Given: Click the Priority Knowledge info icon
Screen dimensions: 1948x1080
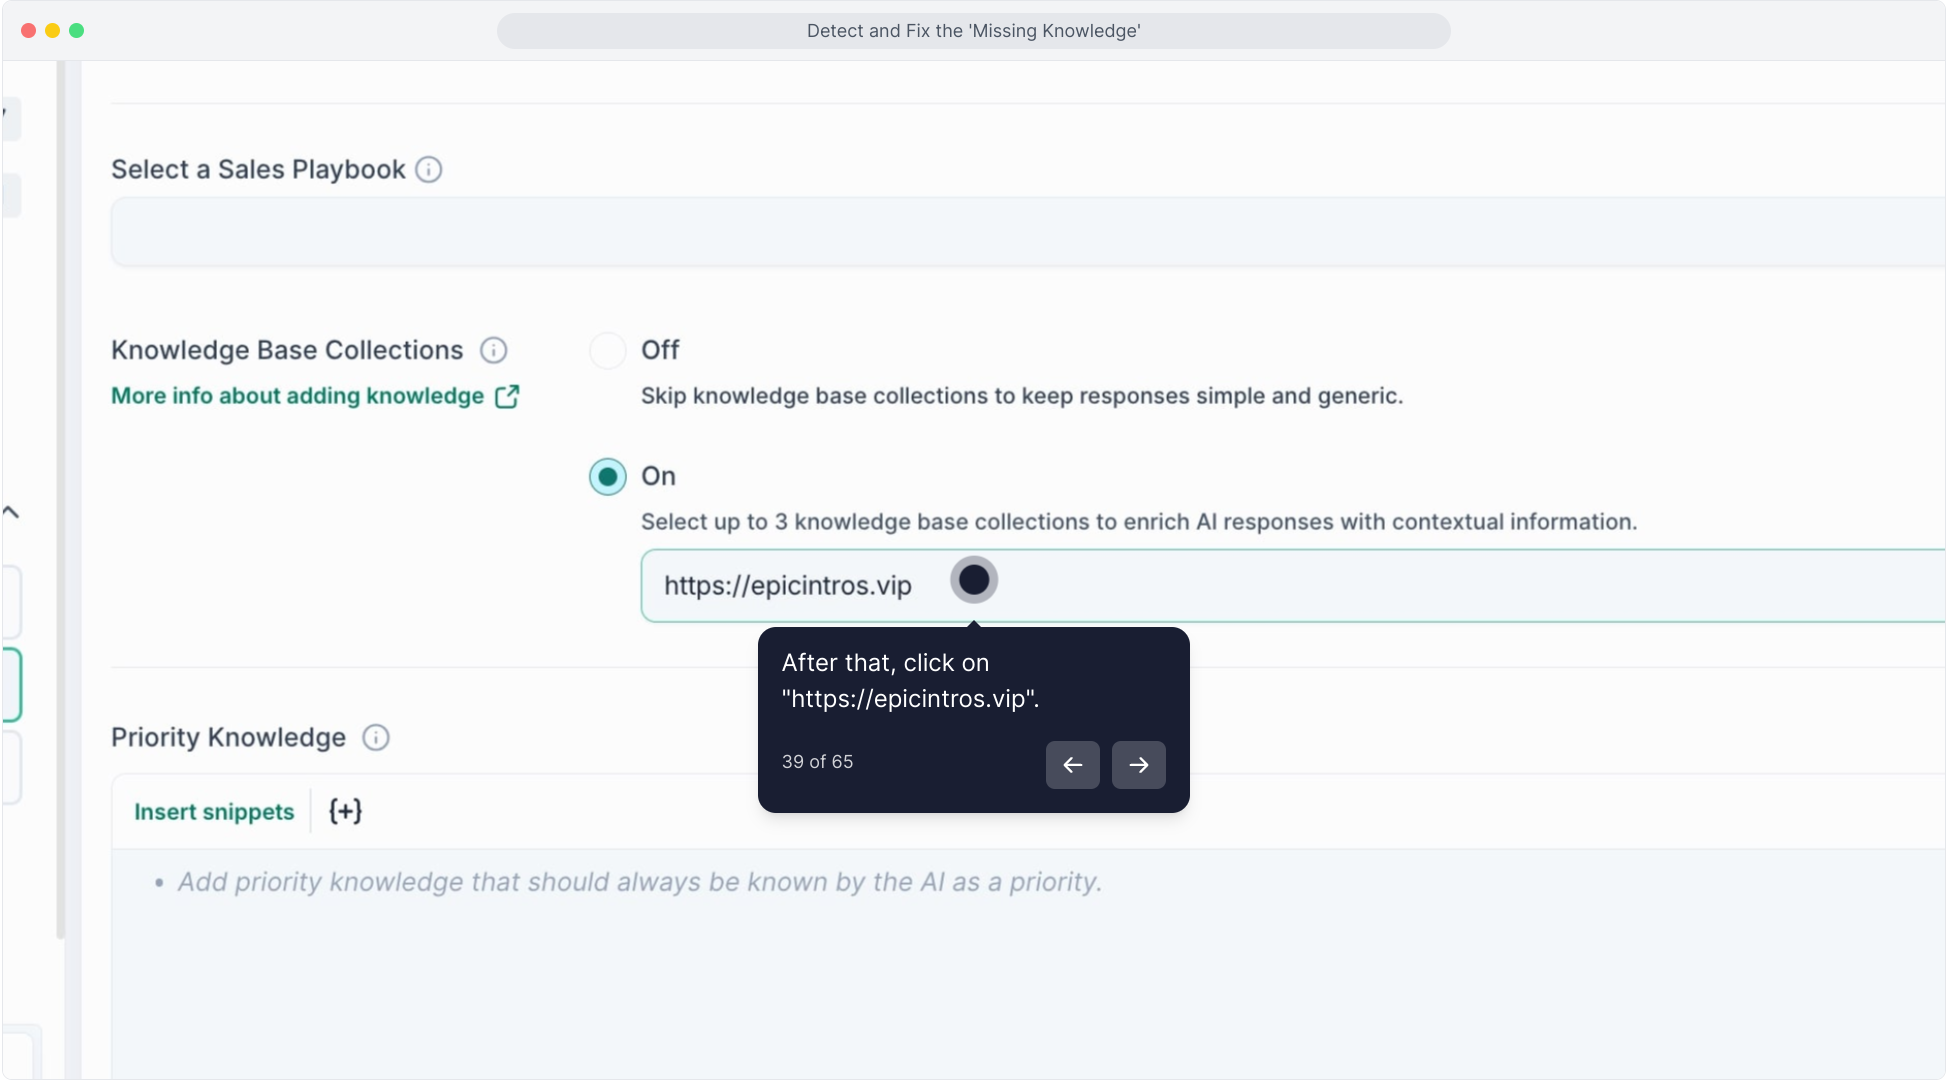Looking at the screenshot, I should point(376,738).
